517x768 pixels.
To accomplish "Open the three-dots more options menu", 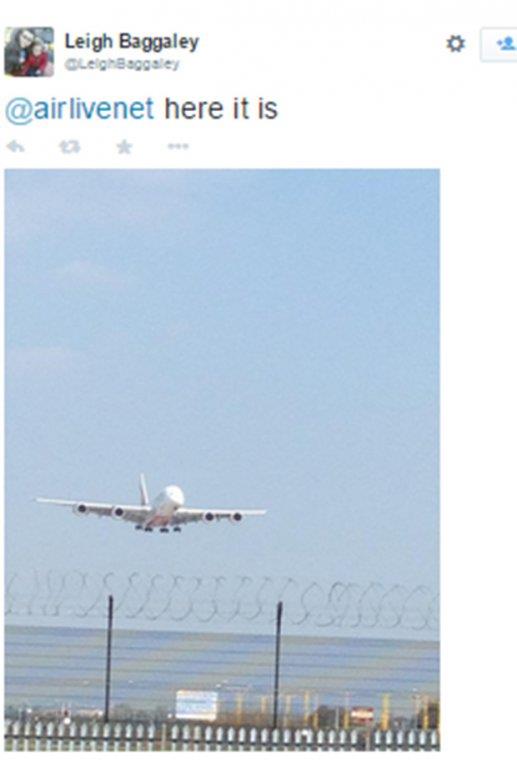I will point(178,146).
